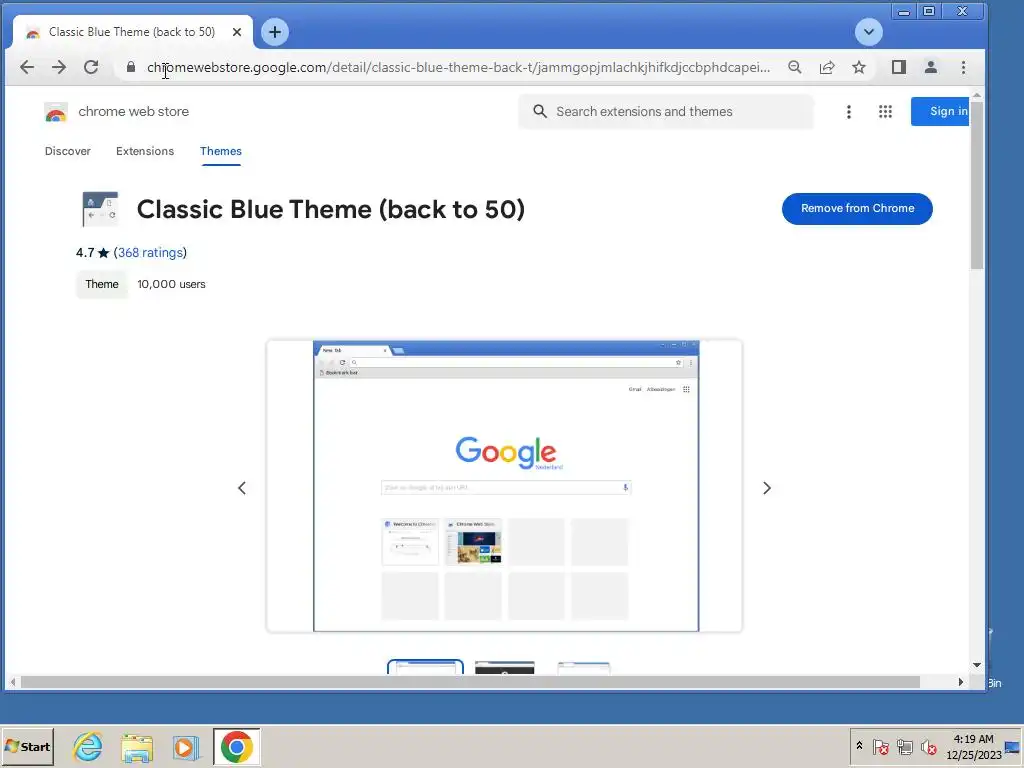Click the Theme category chip

[102, 284]
